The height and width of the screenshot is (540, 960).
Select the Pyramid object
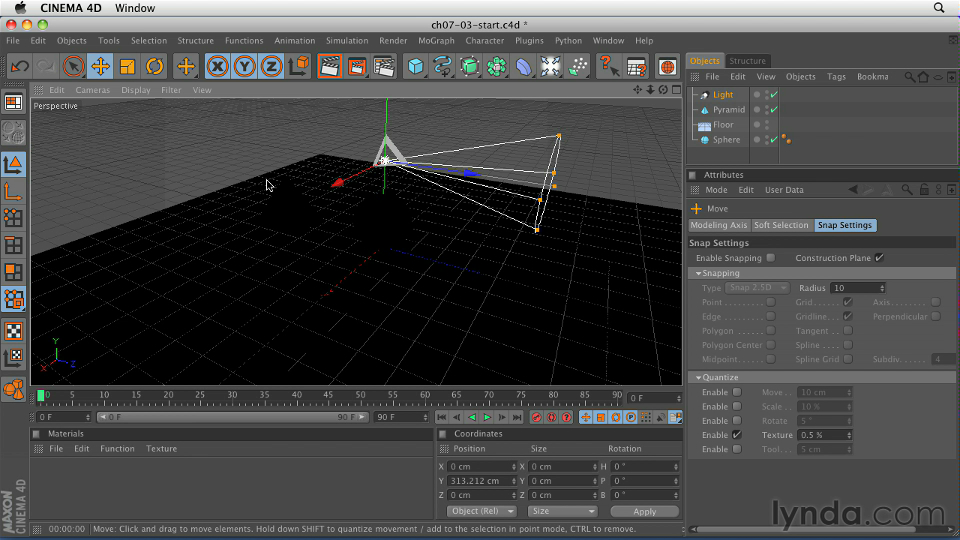[729, 110]
